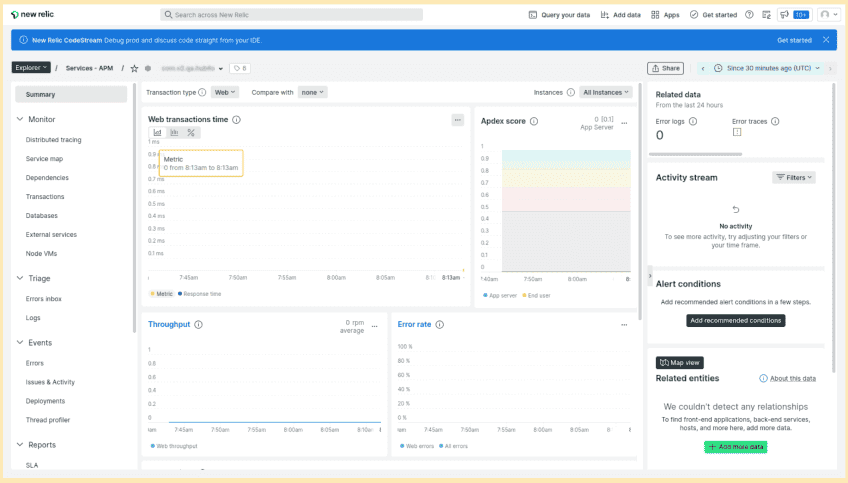Collapse the Events section
Image resolution: width=848 pixels, height=483 pixels.
tap(20, 342)
